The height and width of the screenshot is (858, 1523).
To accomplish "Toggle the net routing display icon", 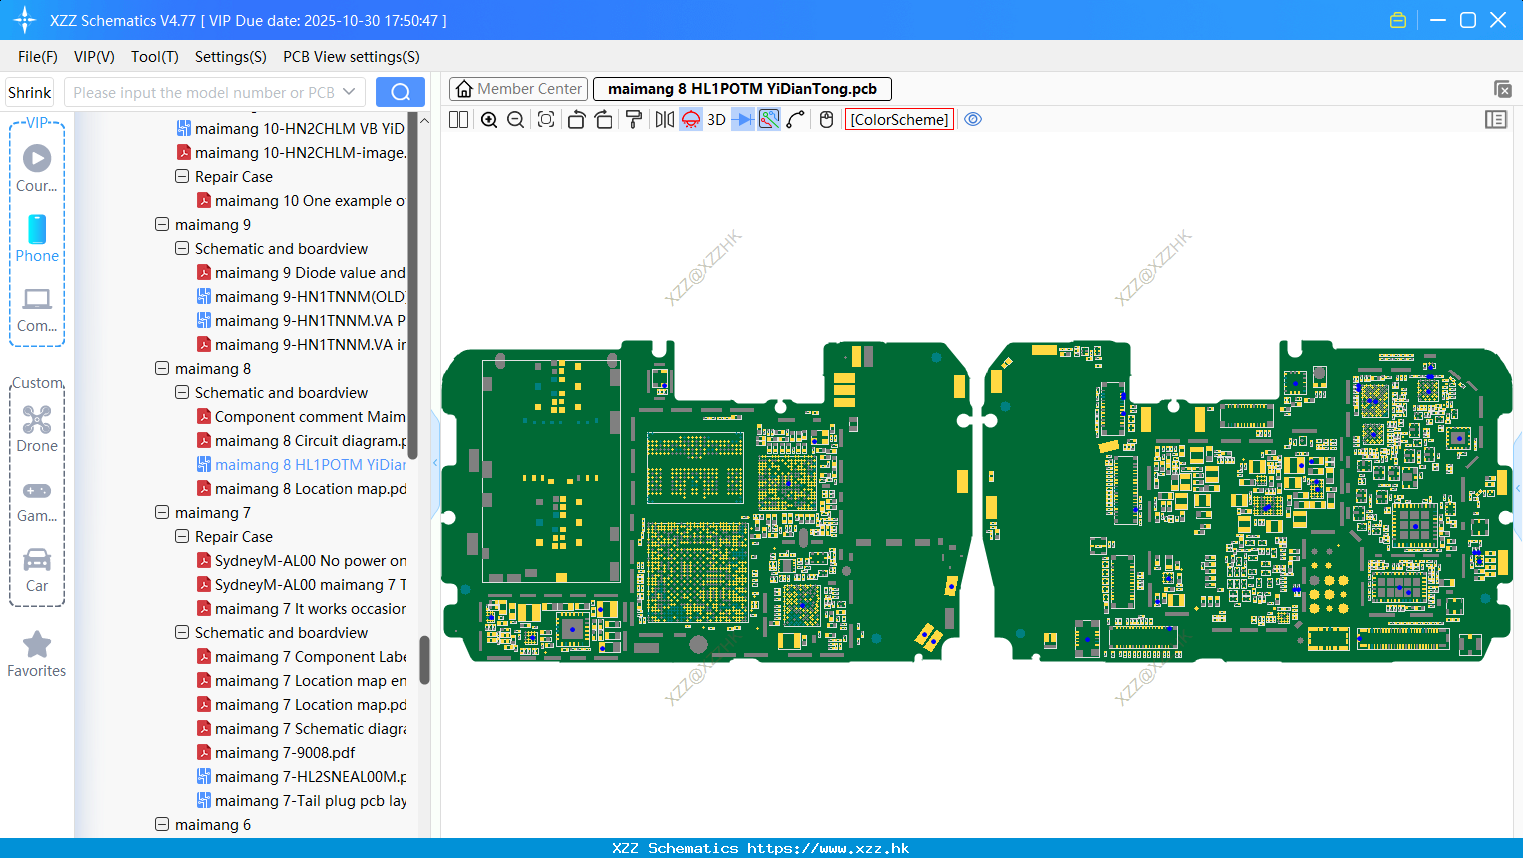I will tap(769, 120).
